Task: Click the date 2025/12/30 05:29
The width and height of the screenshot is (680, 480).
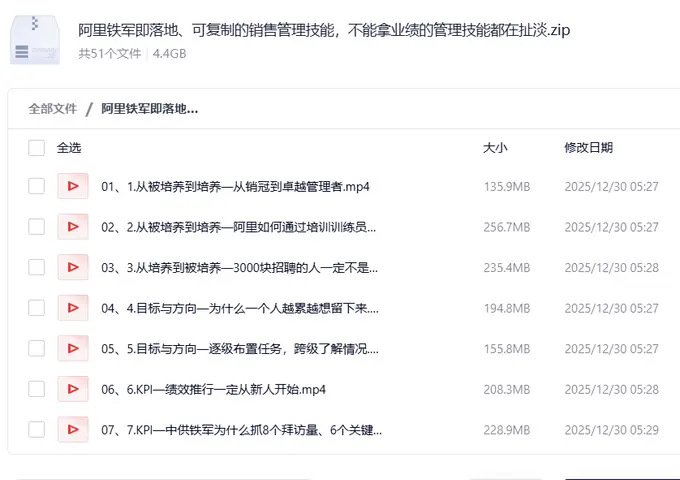Action: [x=611, y=430]
